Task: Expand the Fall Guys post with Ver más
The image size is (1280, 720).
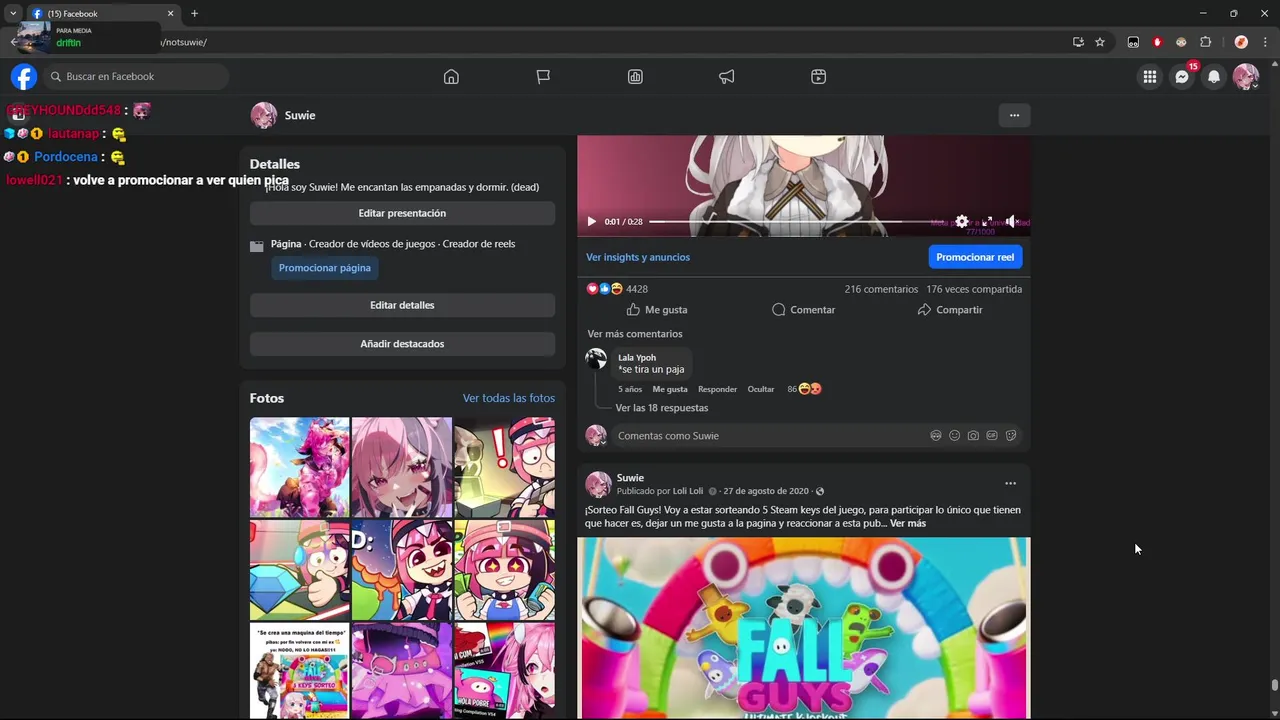Action: click(x=908, y=524)
